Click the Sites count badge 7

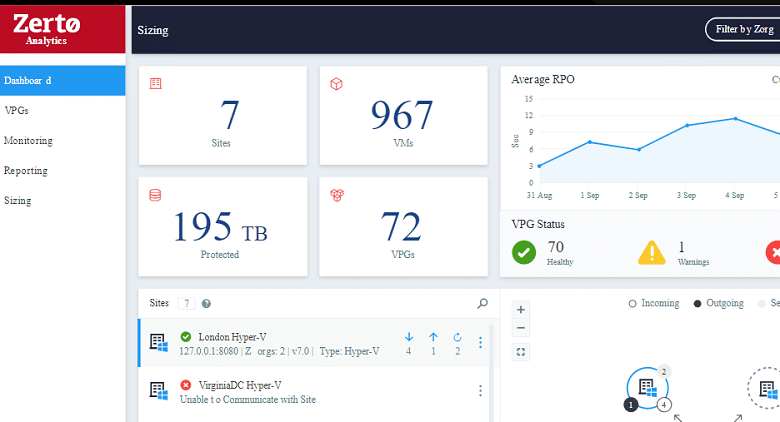click(187, 304)
